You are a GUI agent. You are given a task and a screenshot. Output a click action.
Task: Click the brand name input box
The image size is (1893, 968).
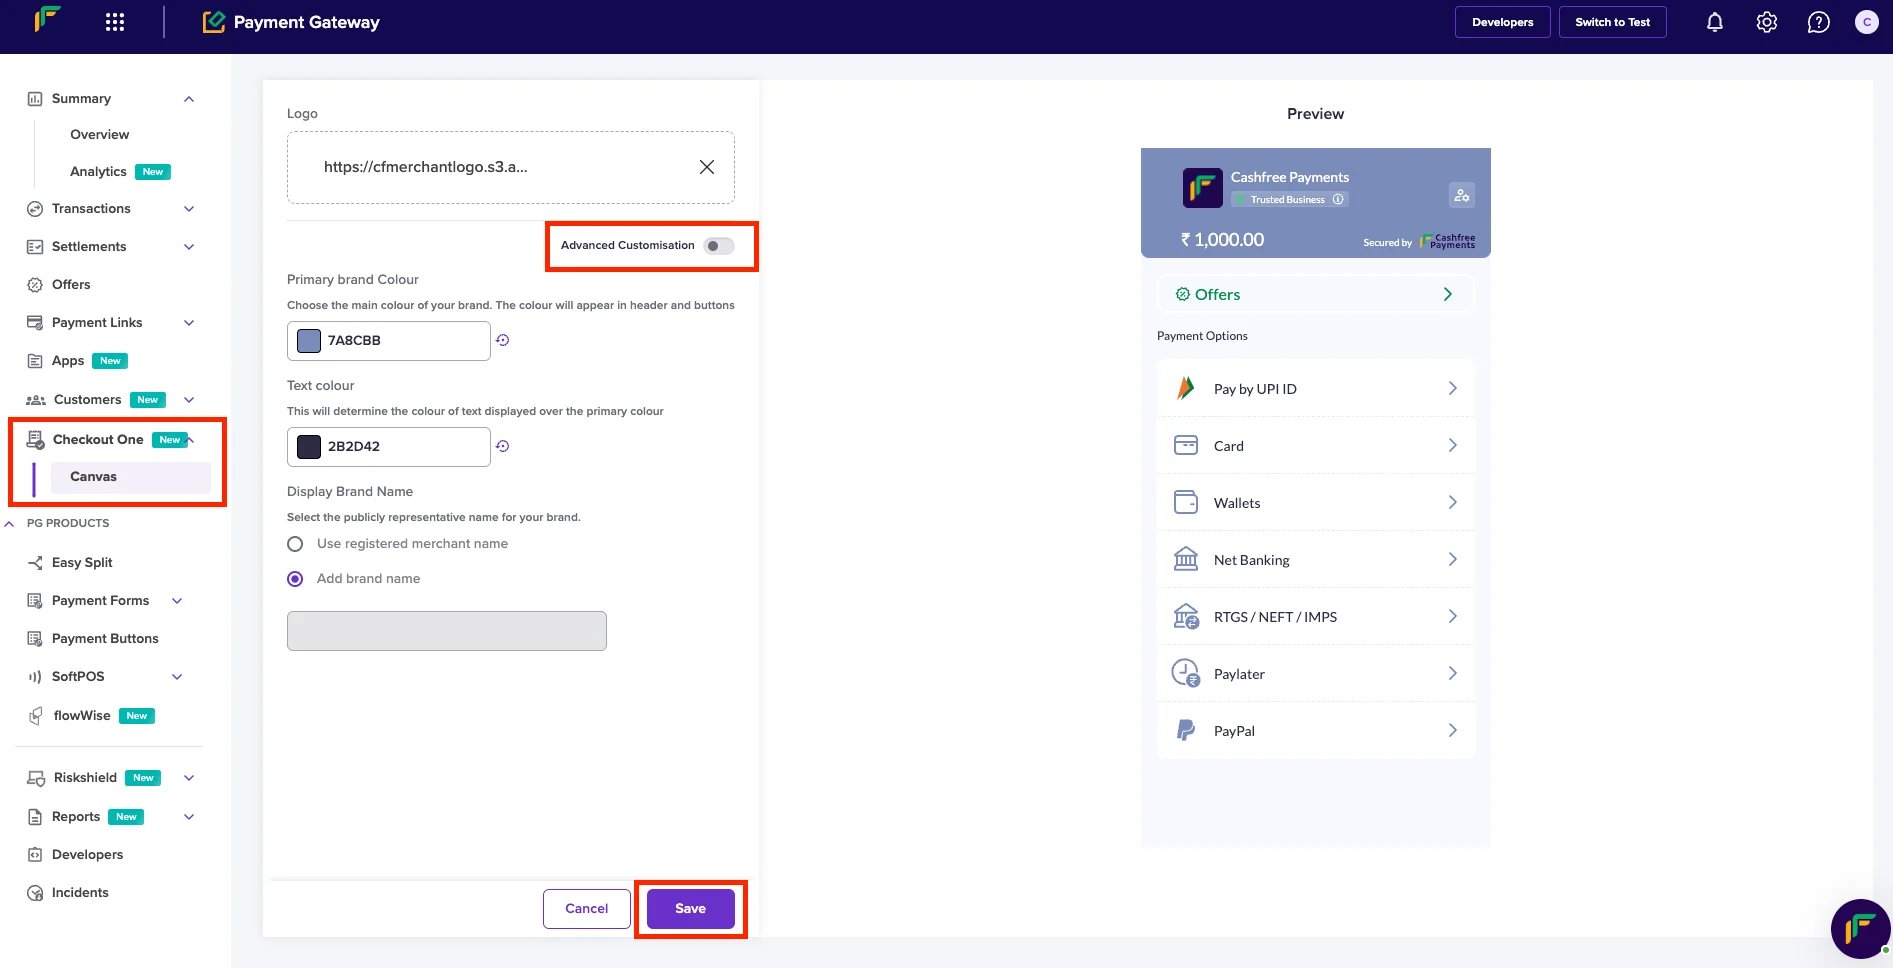click(x=446, y=631)
